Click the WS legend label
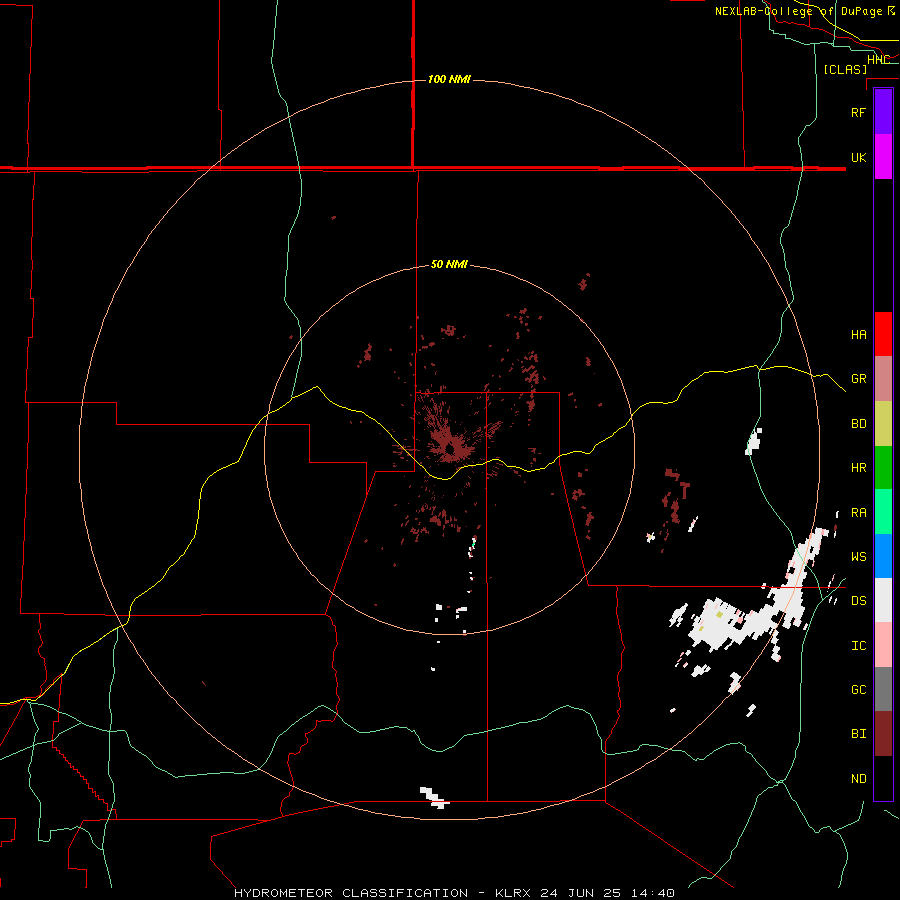 point(859,557)
